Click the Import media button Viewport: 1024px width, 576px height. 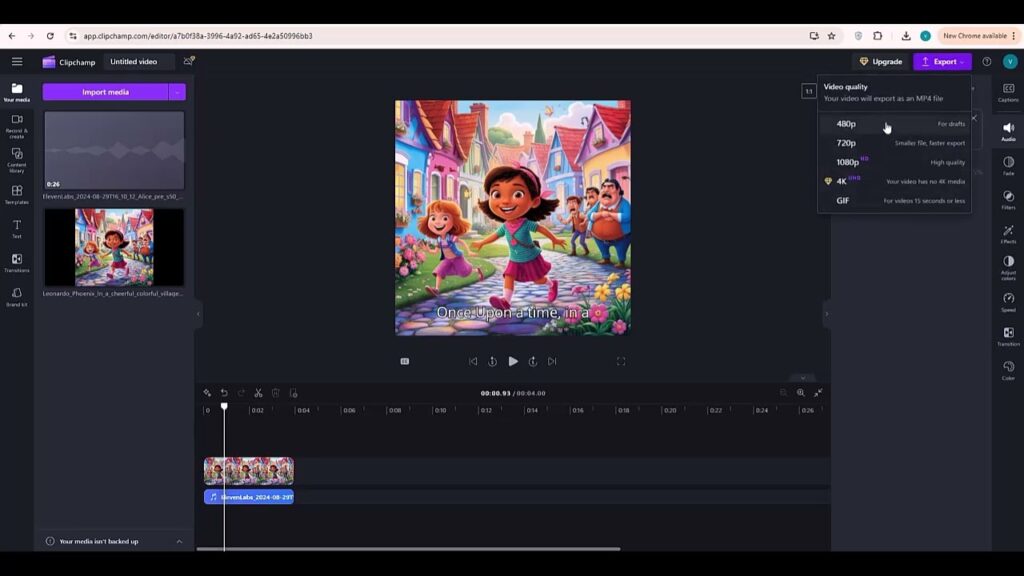105,92
